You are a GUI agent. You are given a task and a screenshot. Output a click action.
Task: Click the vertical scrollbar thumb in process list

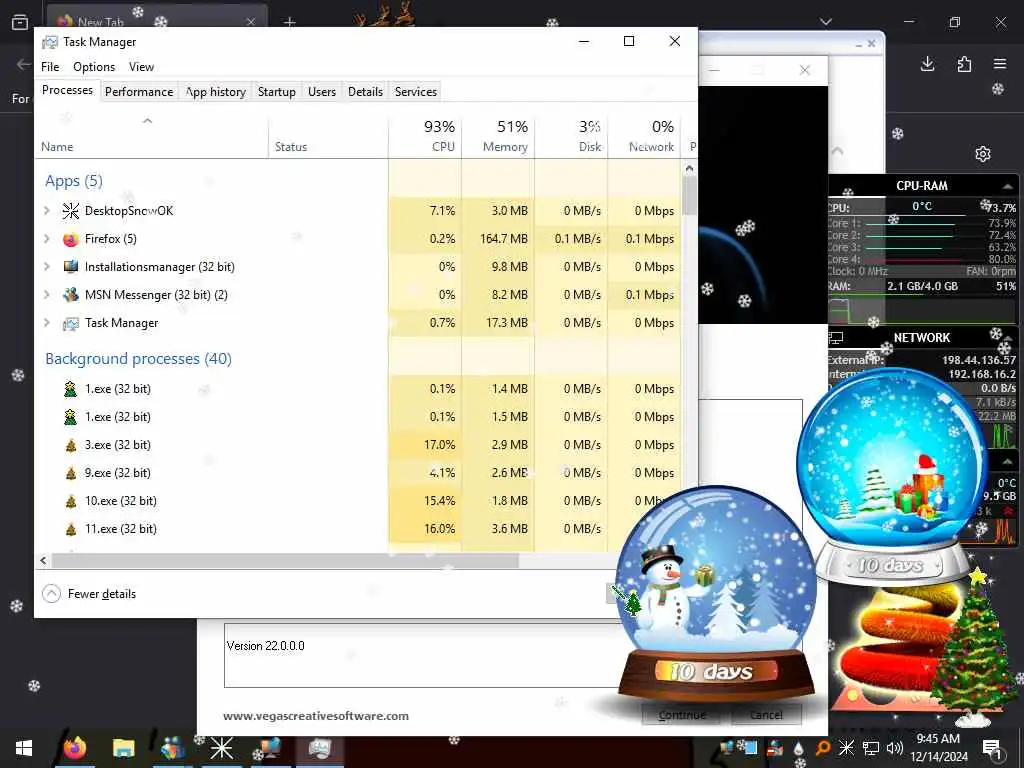[689, 195]
